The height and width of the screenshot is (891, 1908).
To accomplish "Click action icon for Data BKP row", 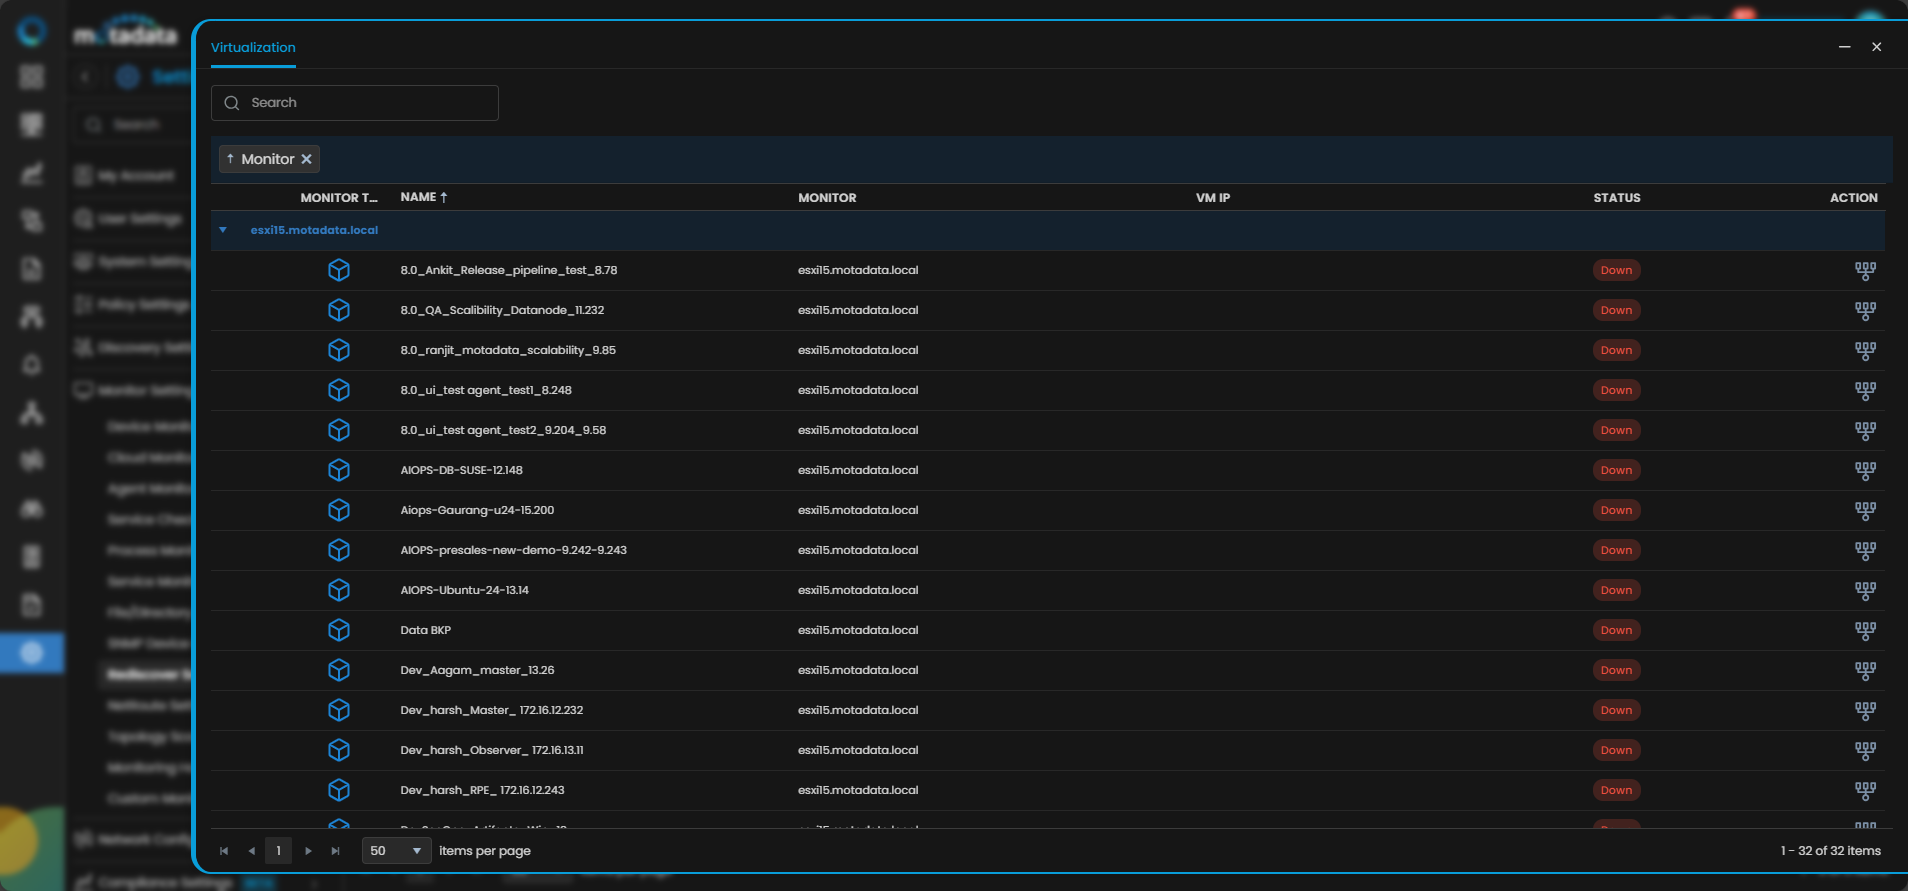I will point(1865,631).
